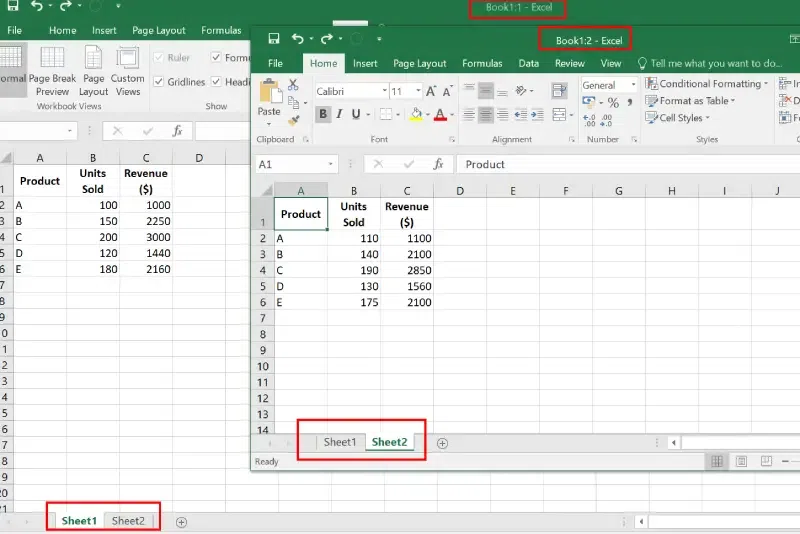Click Undo arrow in Book1:2 window
The width and height of the screenshot is (800, 534).
point(298,39)
